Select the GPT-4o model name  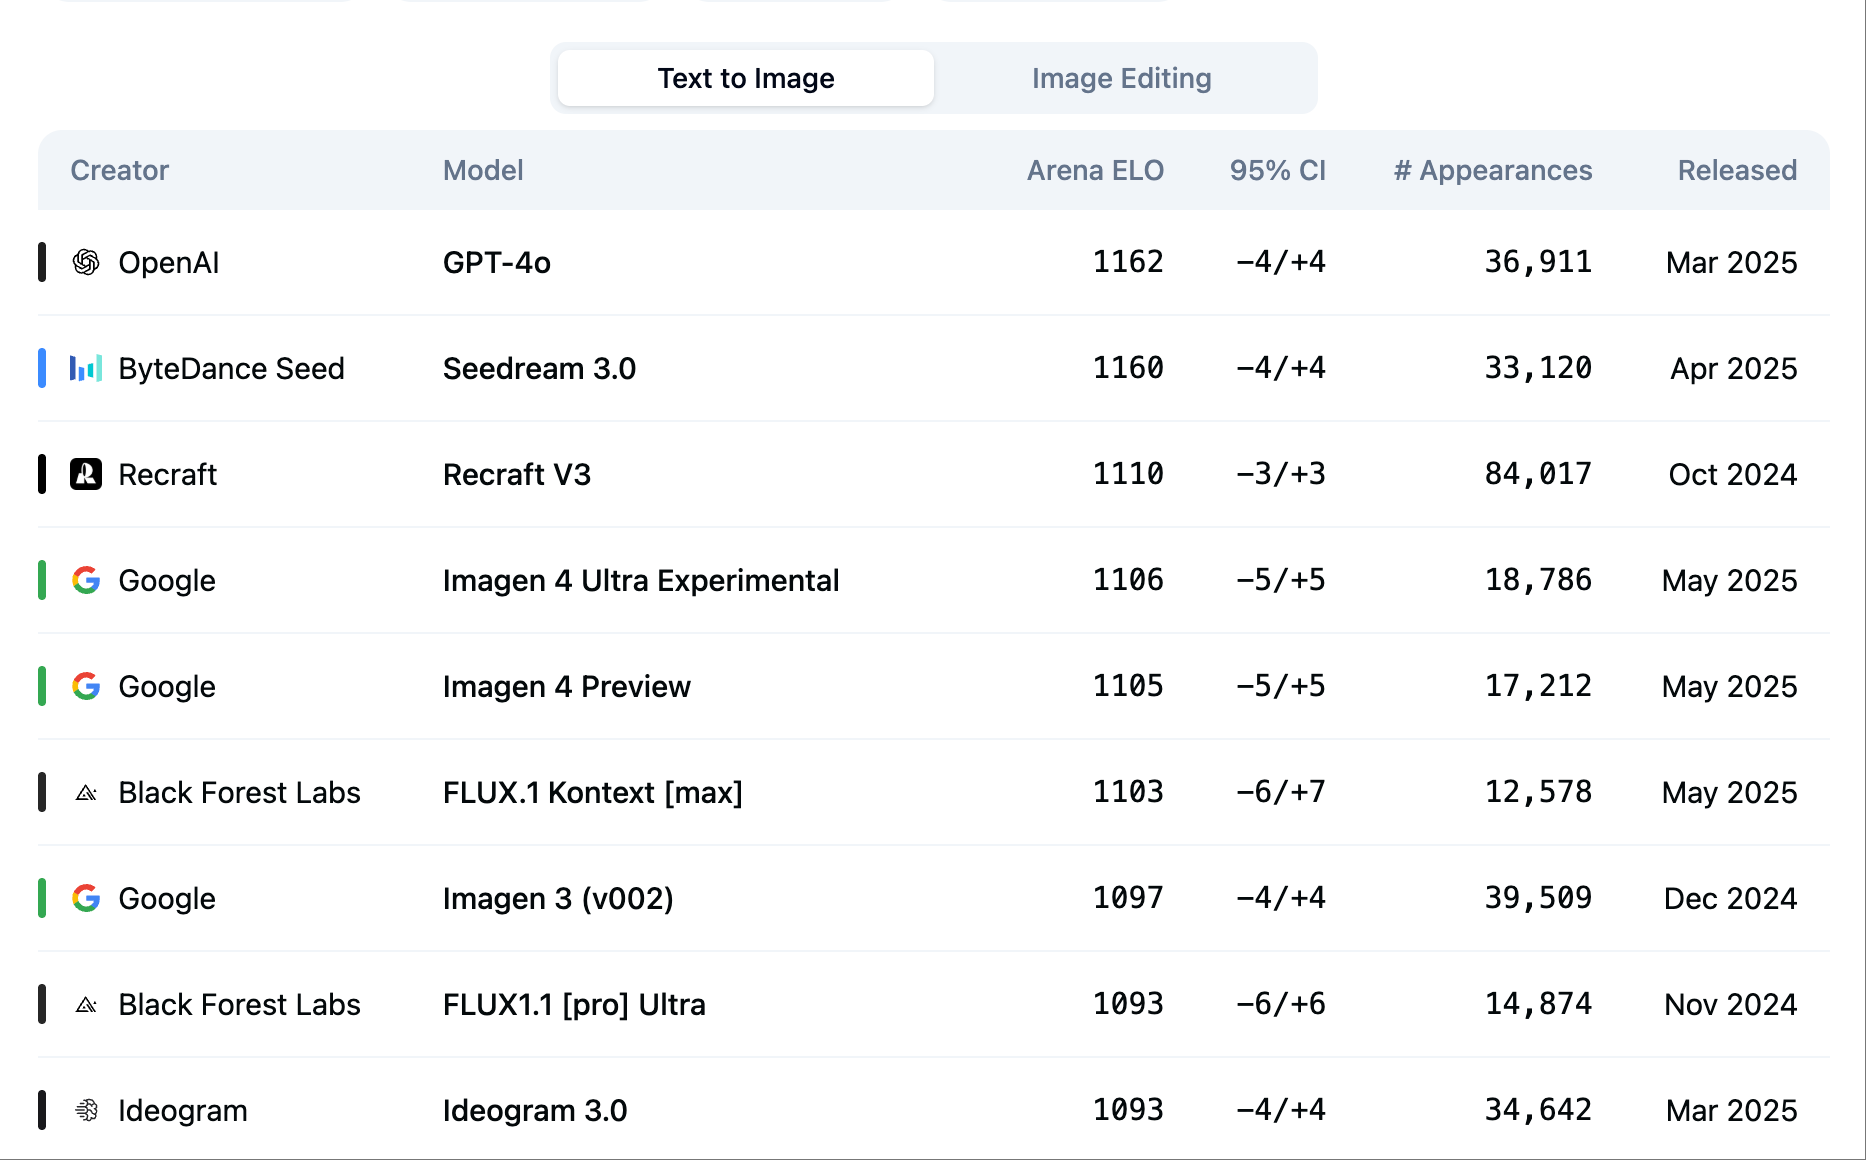click(497, 262)
